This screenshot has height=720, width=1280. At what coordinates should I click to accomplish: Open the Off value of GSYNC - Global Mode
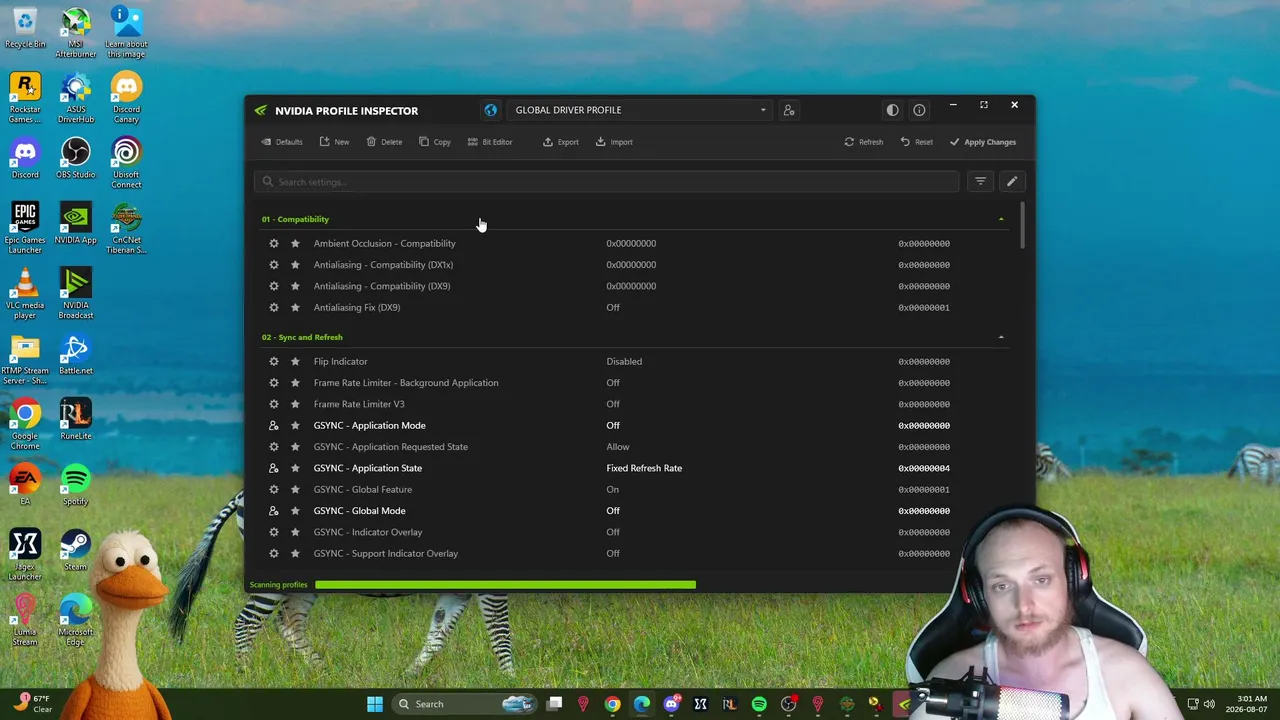click(613, 511)
